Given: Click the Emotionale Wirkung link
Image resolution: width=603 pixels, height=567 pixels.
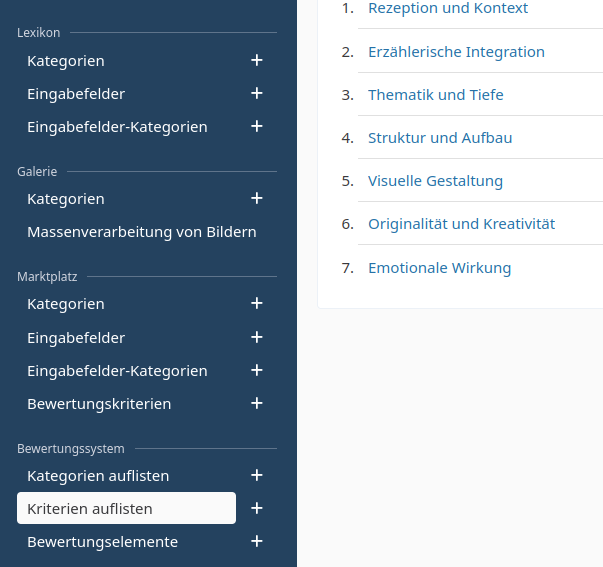Looking at the screenshot, I should (x=439, y=268).
